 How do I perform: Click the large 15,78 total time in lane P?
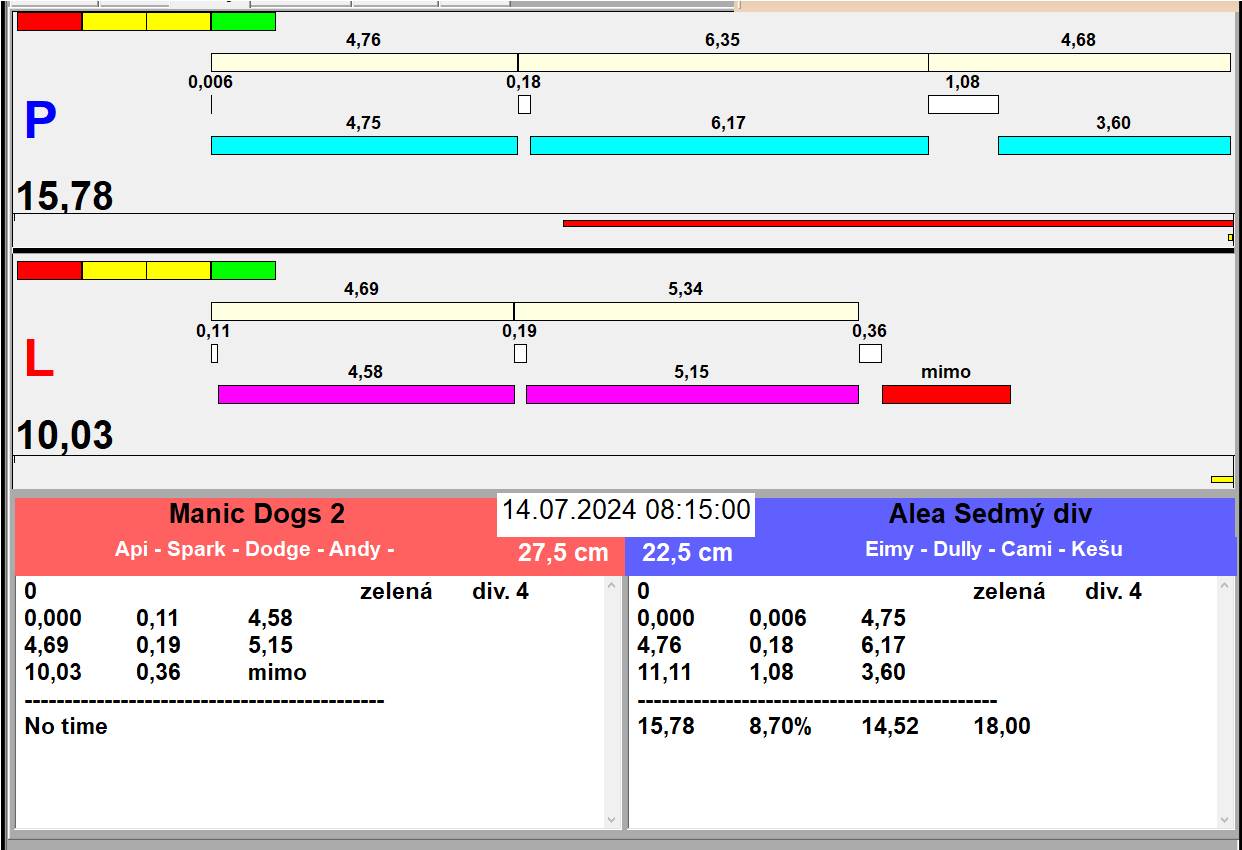click(65, 196)
